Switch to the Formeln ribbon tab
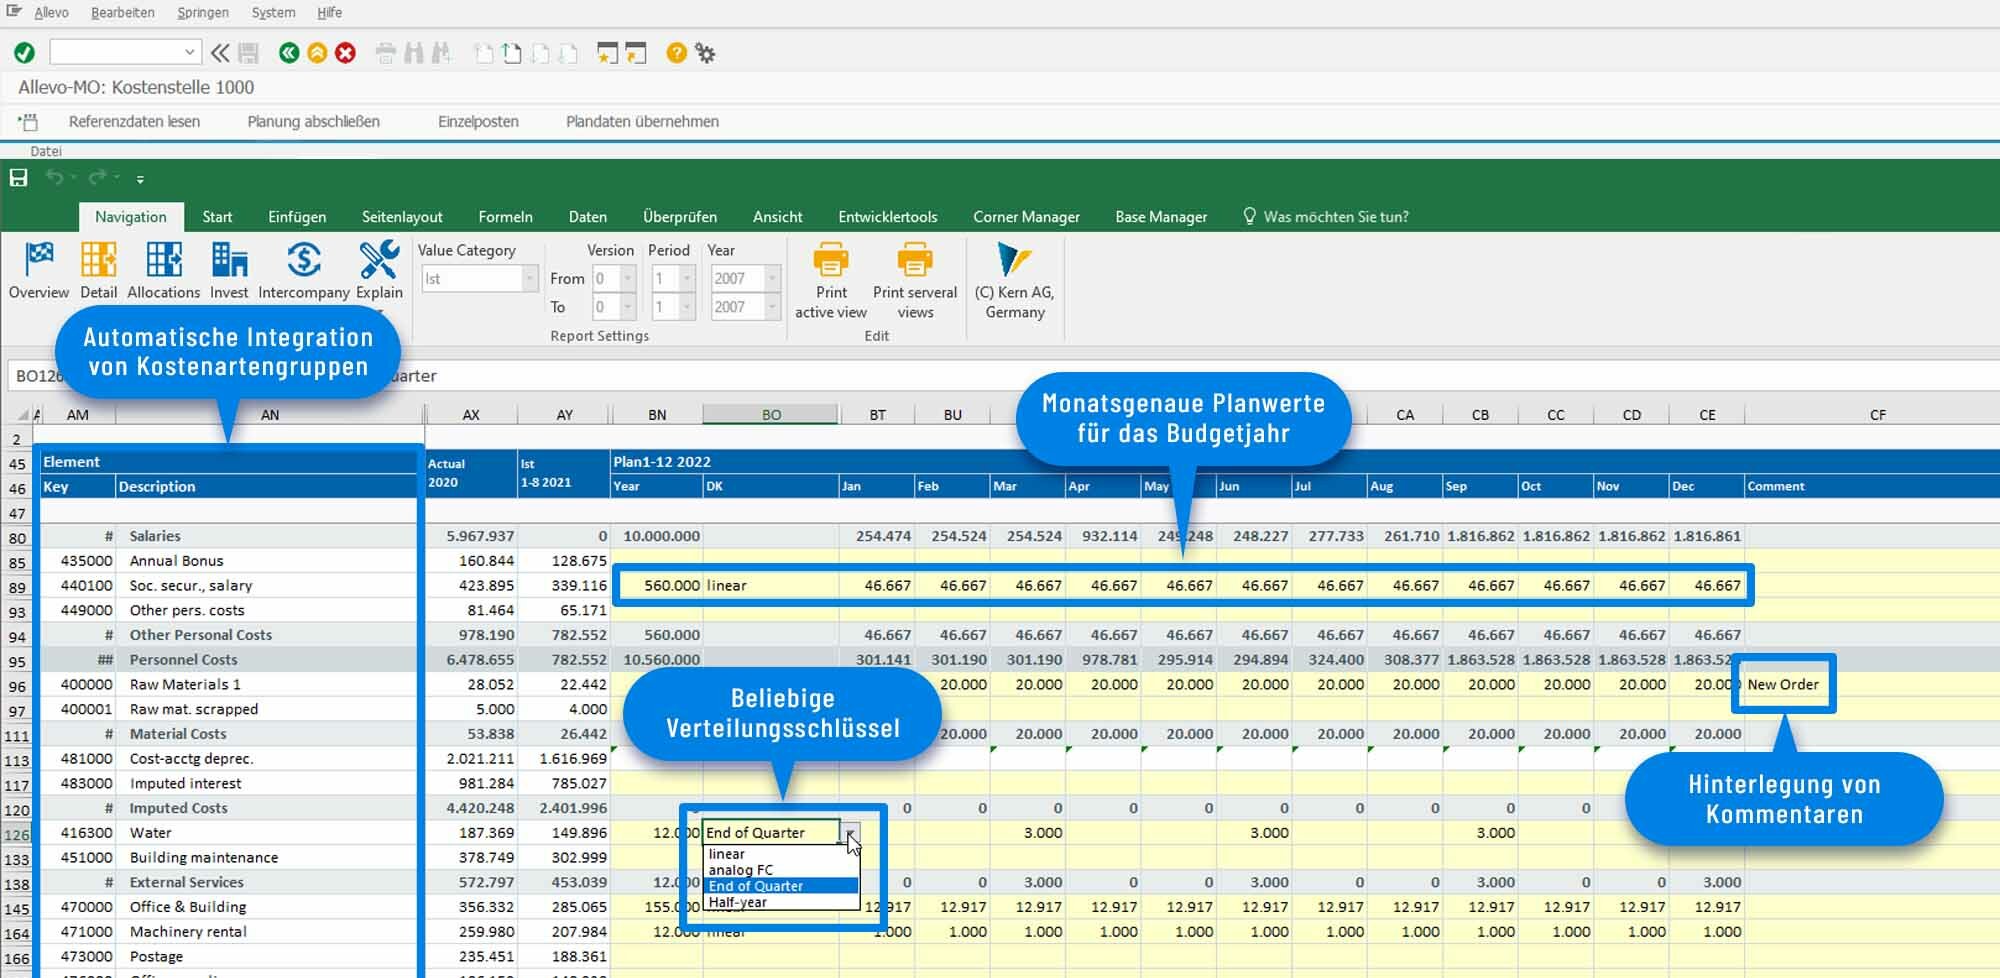The image size is (2000, 978). coord(505,217)
